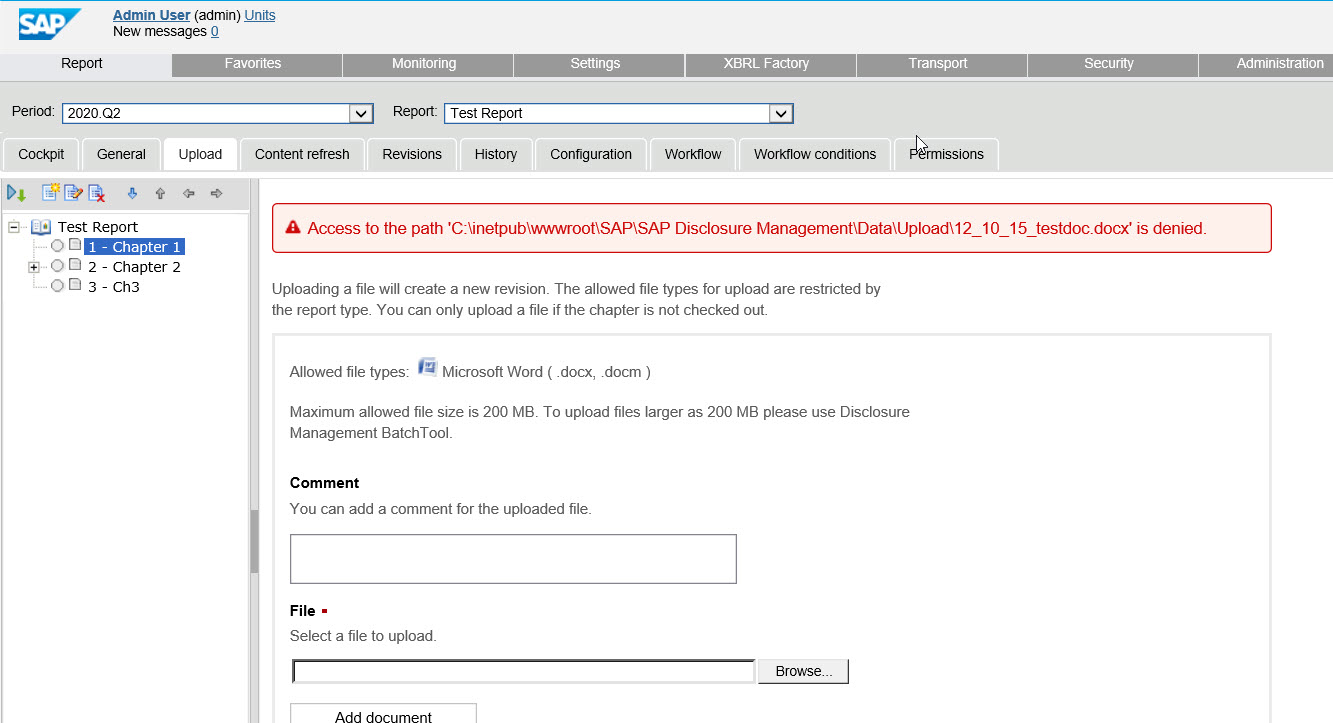Viewport: 1333px width, 723px height.
Task: Click the file path input field
Action: [x=524, y=671]
